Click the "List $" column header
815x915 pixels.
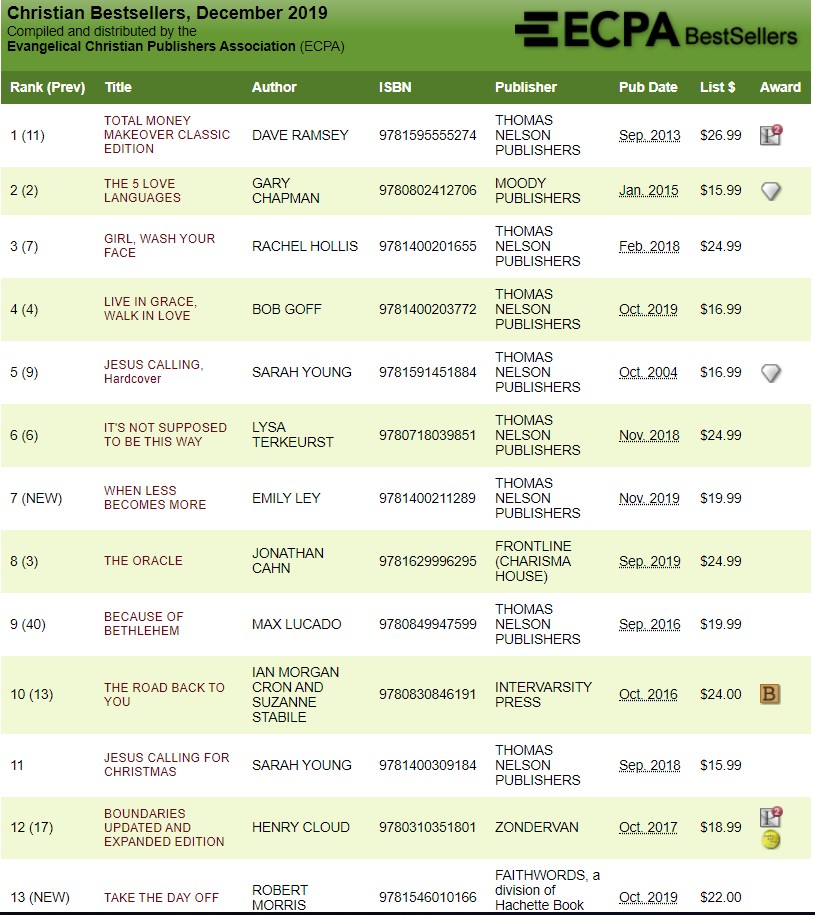716,87
